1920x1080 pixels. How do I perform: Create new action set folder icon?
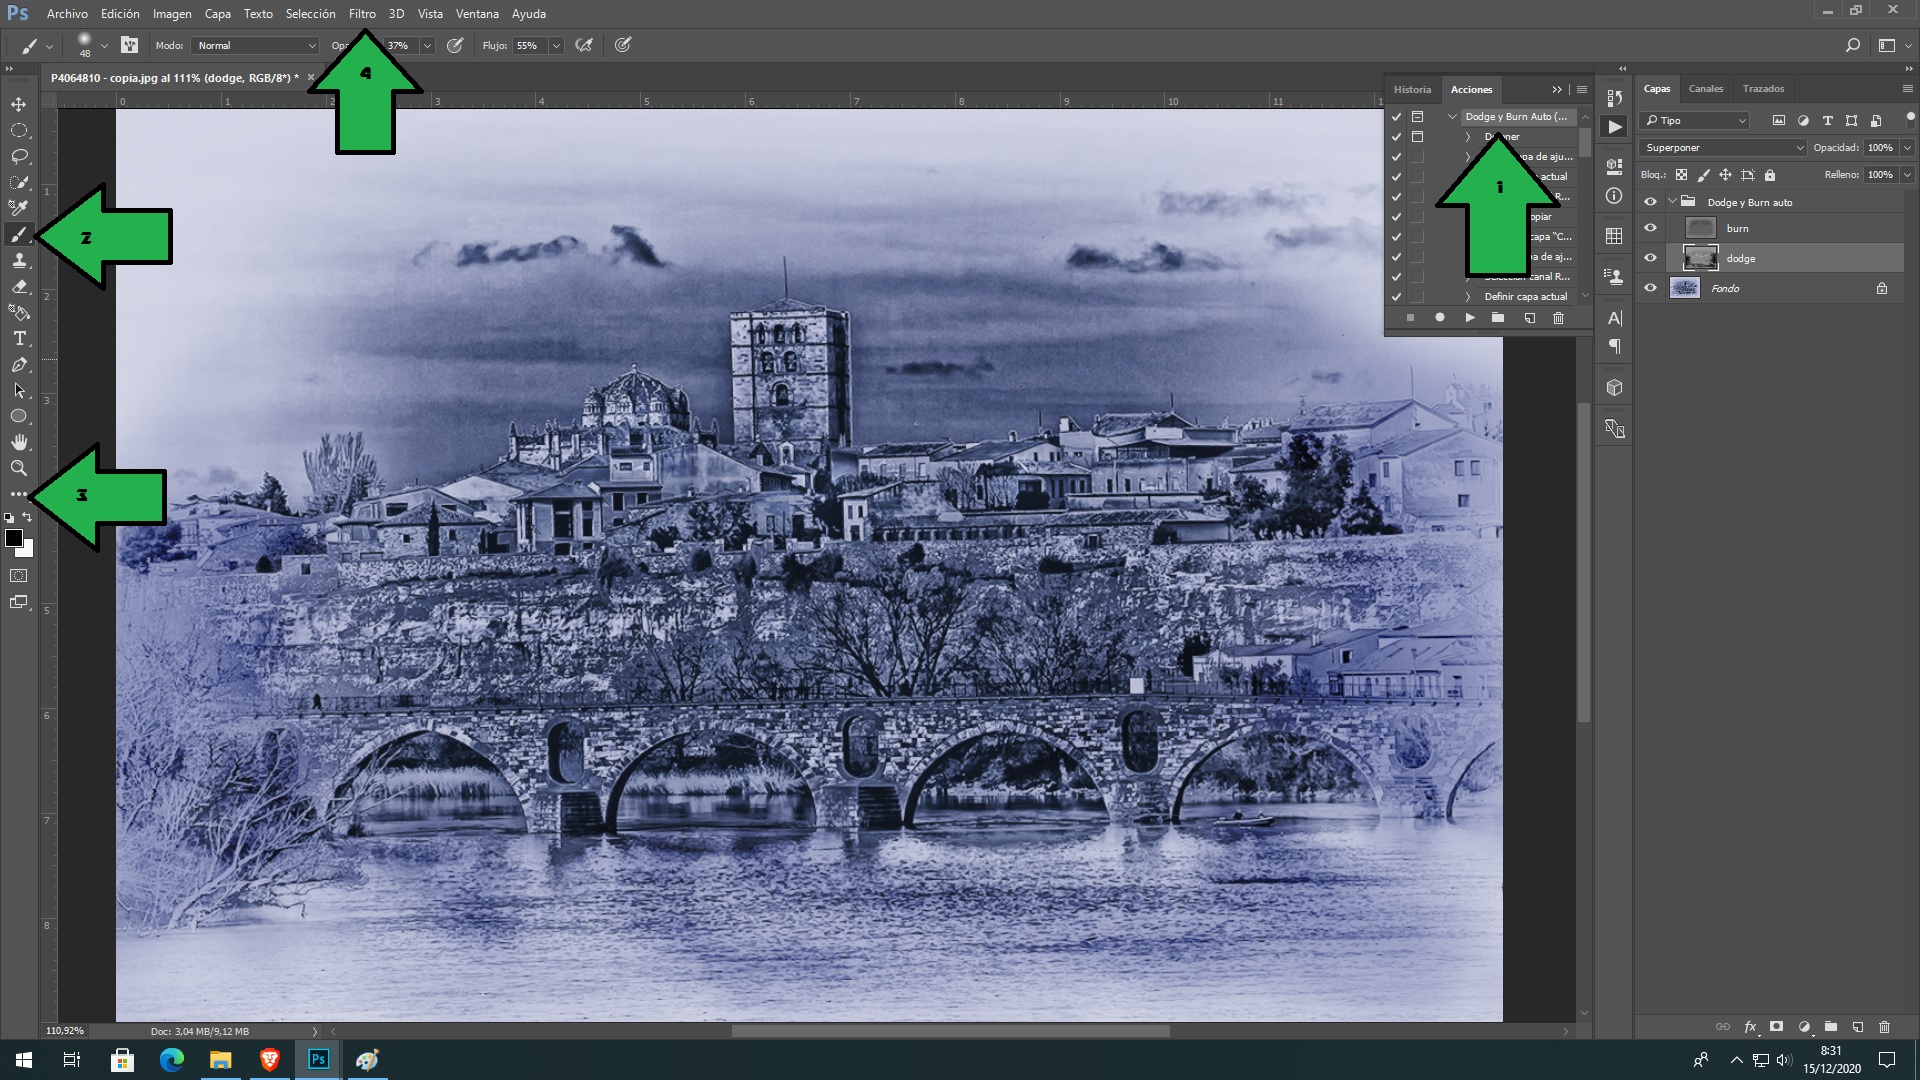[1498, 318]
